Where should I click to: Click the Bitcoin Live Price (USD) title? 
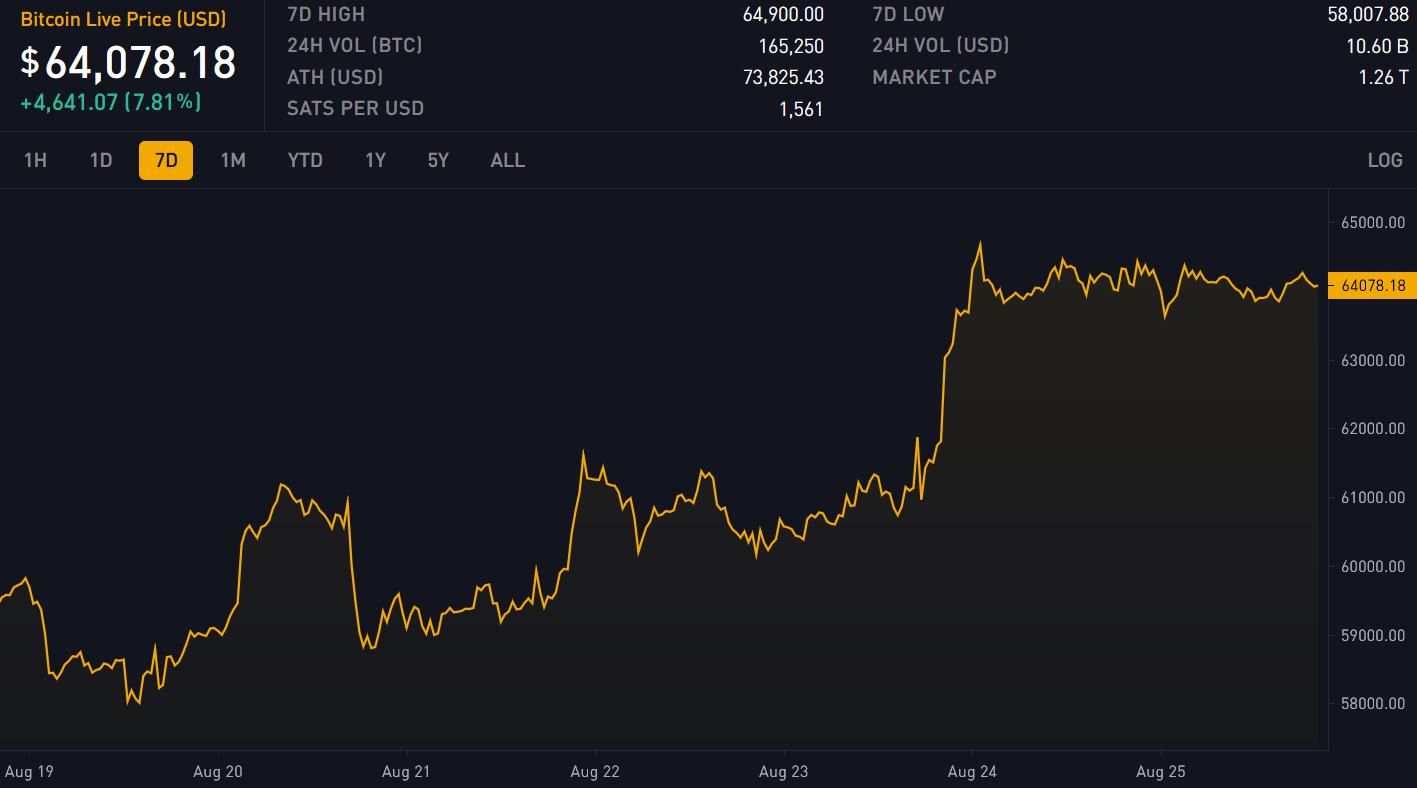[123, 19]
